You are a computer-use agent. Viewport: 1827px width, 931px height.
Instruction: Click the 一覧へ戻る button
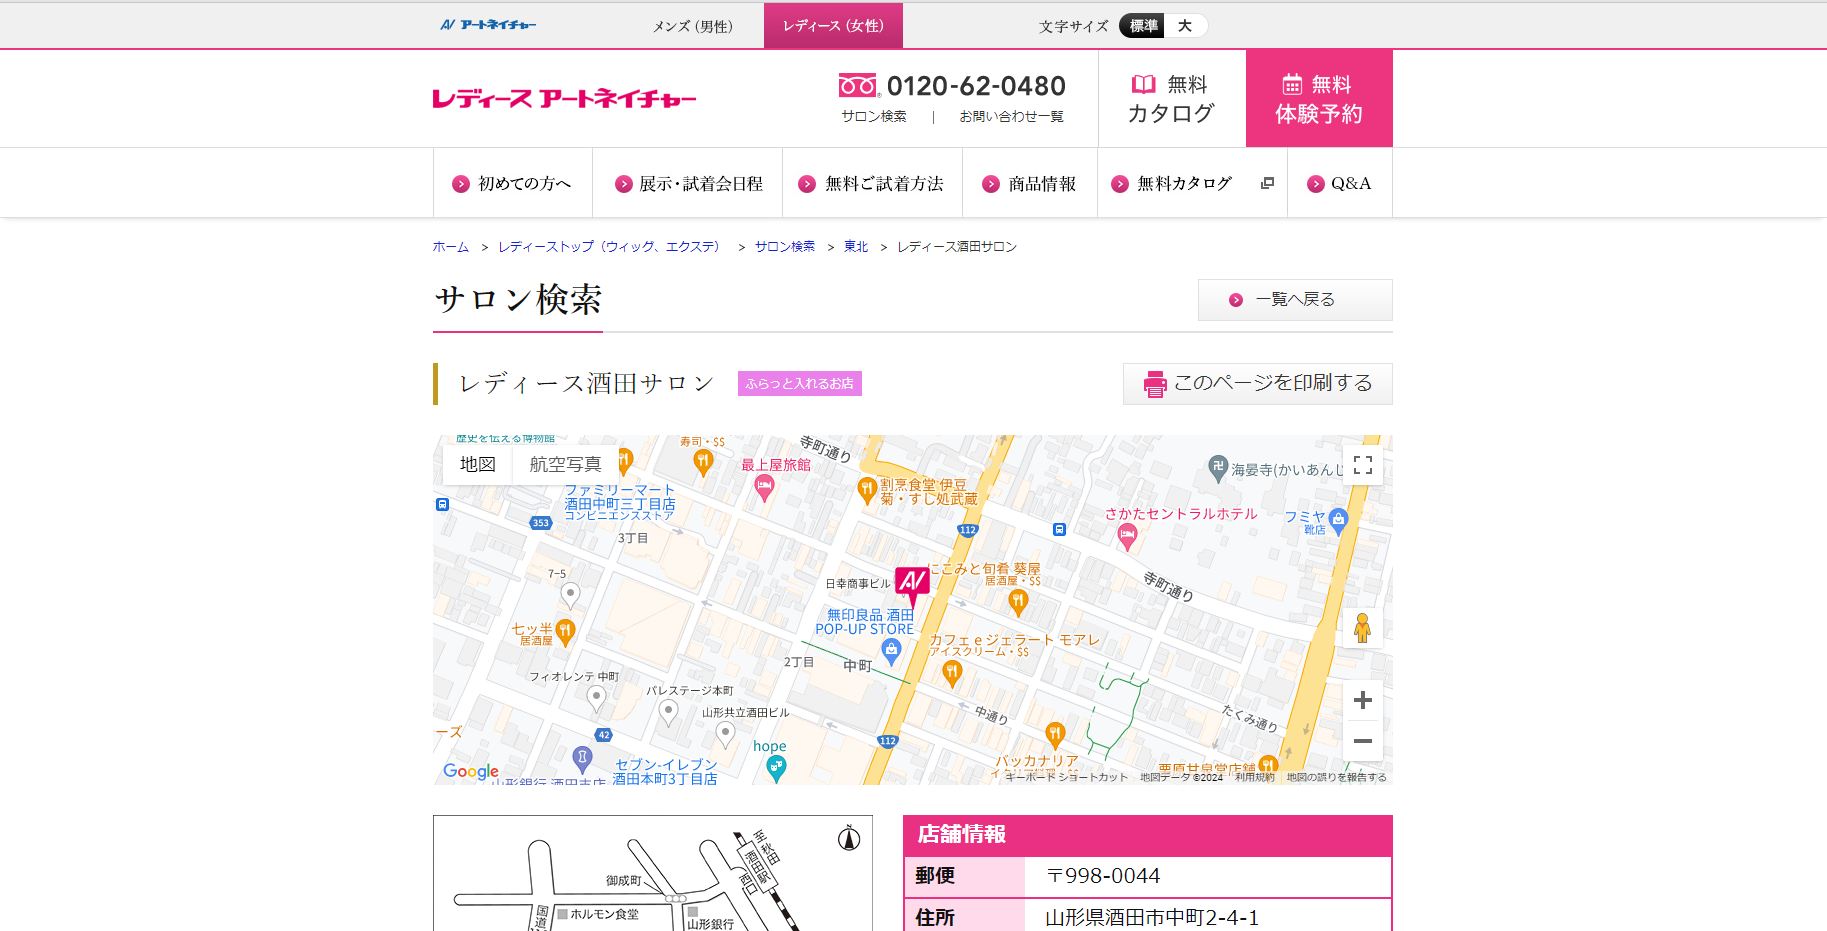pos(1295,300)
